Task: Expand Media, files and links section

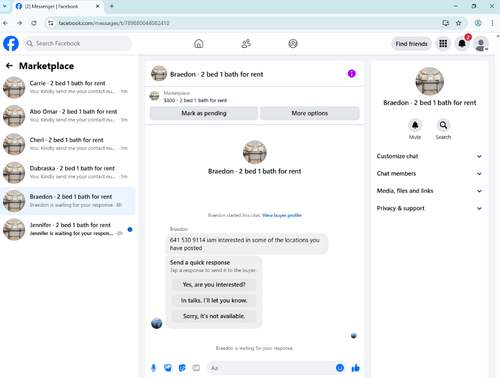Action: pos(429,191)
